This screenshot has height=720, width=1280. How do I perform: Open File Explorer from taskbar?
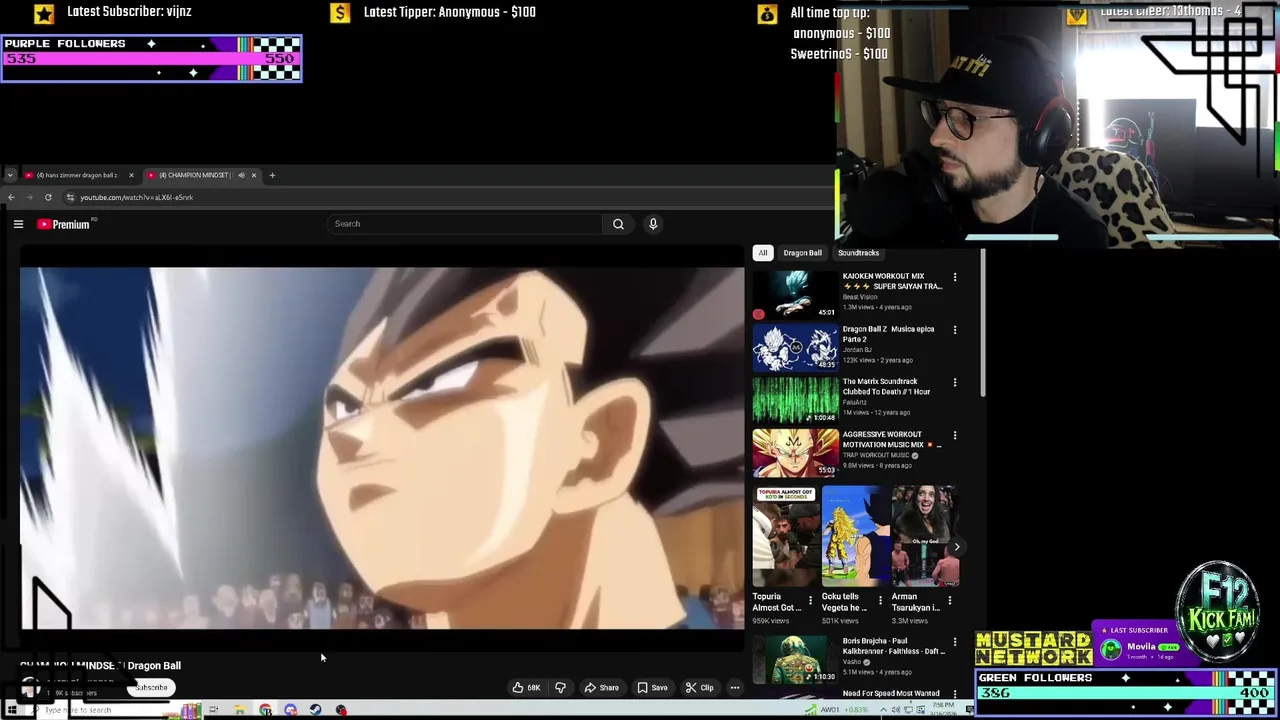[239, 710]
